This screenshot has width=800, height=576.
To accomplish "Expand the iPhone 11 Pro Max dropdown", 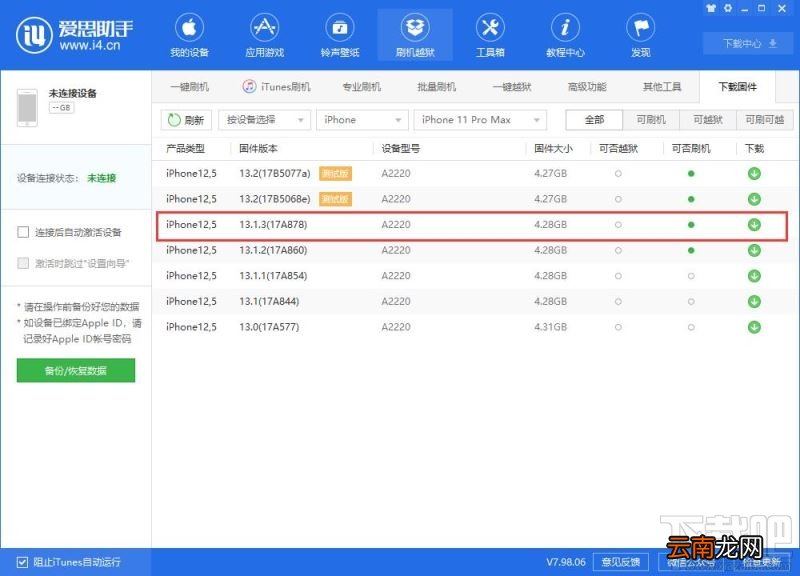I will [480, 120].
